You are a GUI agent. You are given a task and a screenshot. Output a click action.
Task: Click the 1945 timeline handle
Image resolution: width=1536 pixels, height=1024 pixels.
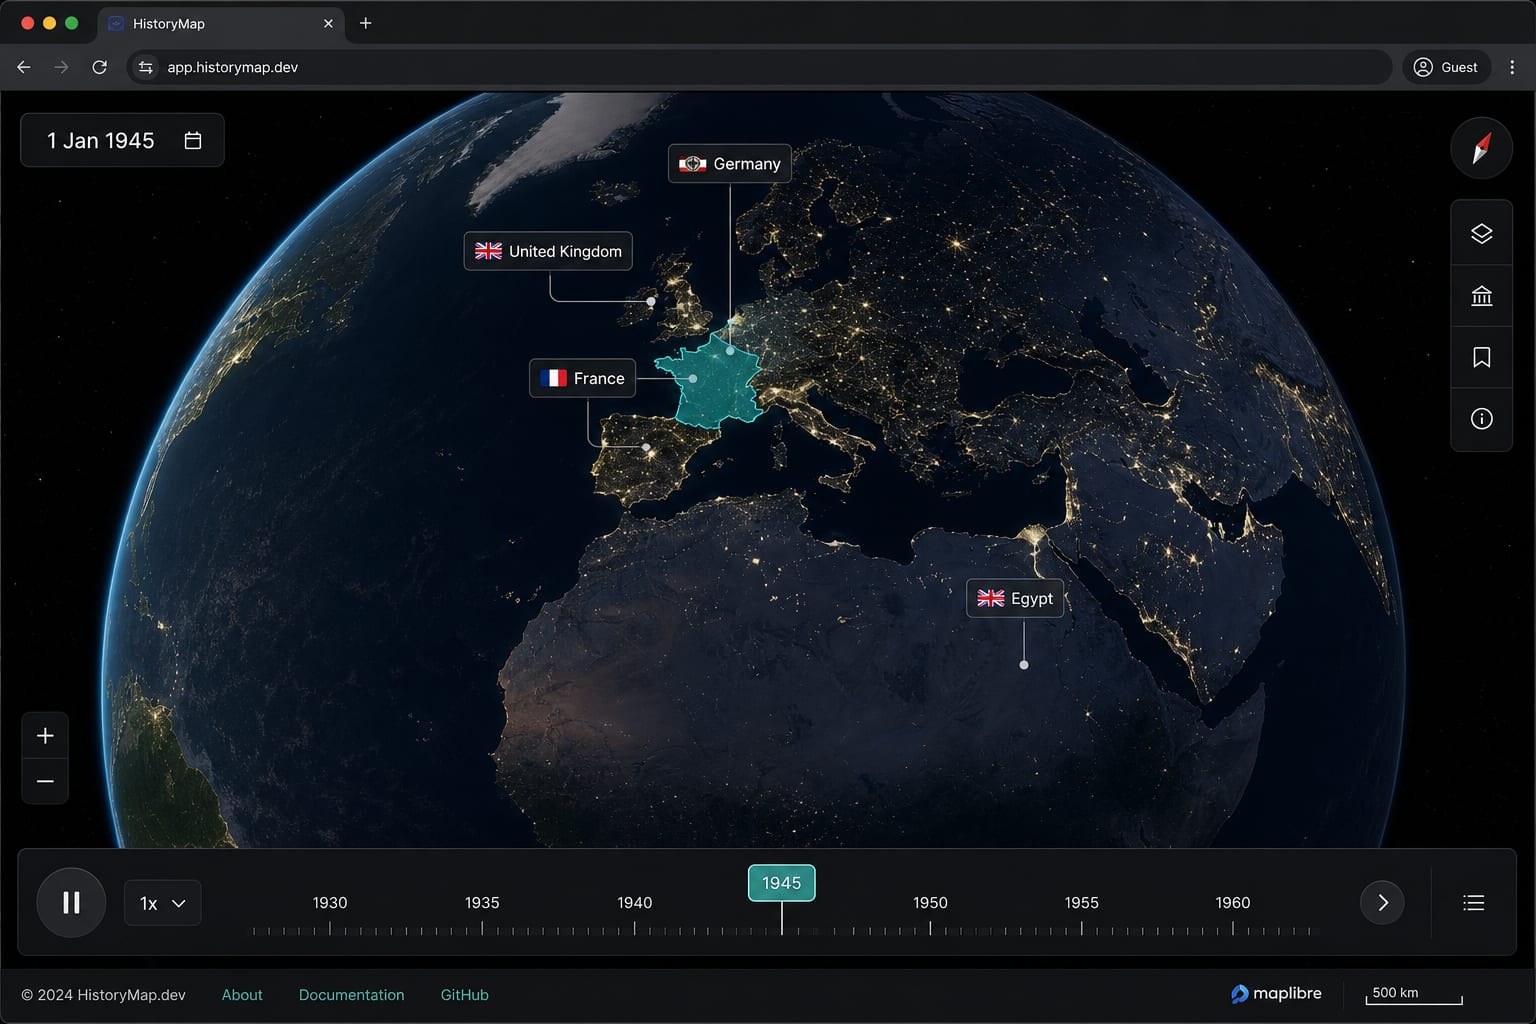pos(782,883)
